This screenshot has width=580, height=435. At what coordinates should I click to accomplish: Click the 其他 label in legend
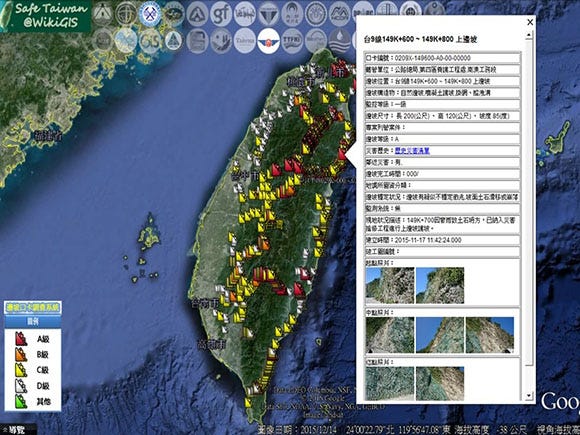pyautogui.click(x=44, y=402)
